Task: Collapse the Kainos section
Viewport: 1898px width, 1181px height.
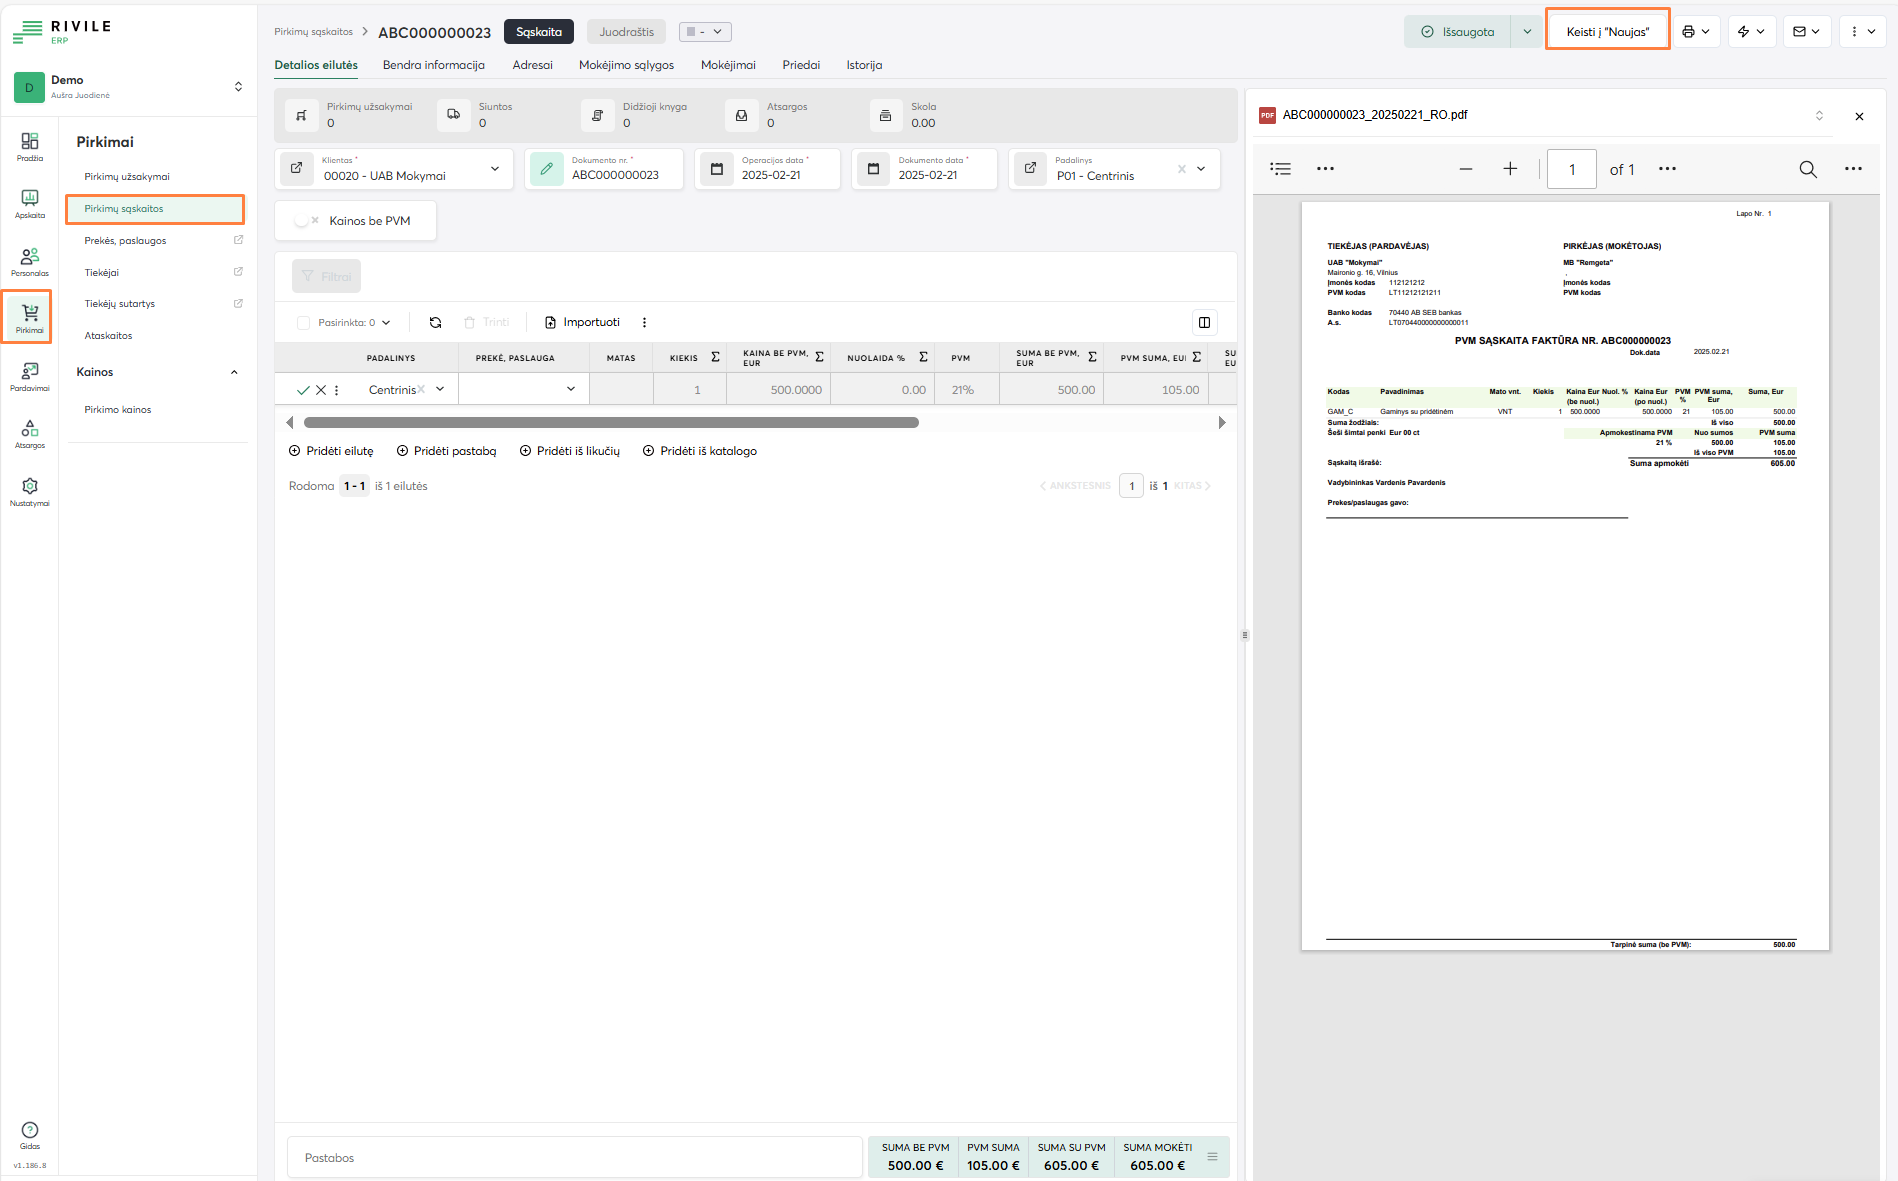Action: [x=234, y=372]
